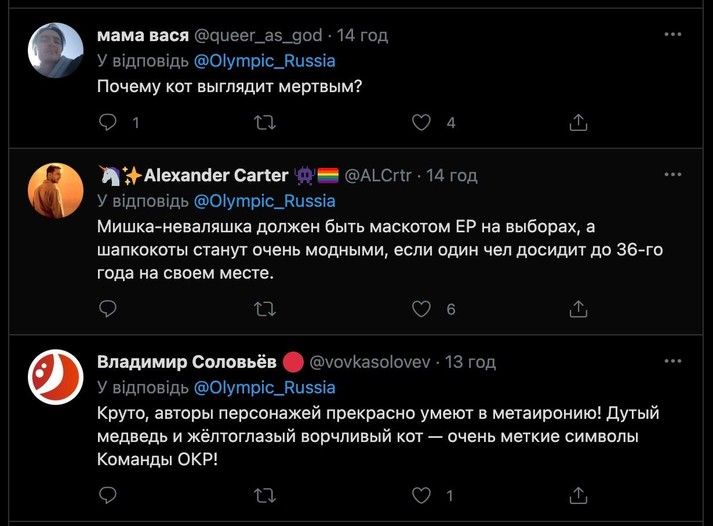Screen dimensions: 713x526
Task: Reply to мама вася's tweet
Action: coord(109,123)
